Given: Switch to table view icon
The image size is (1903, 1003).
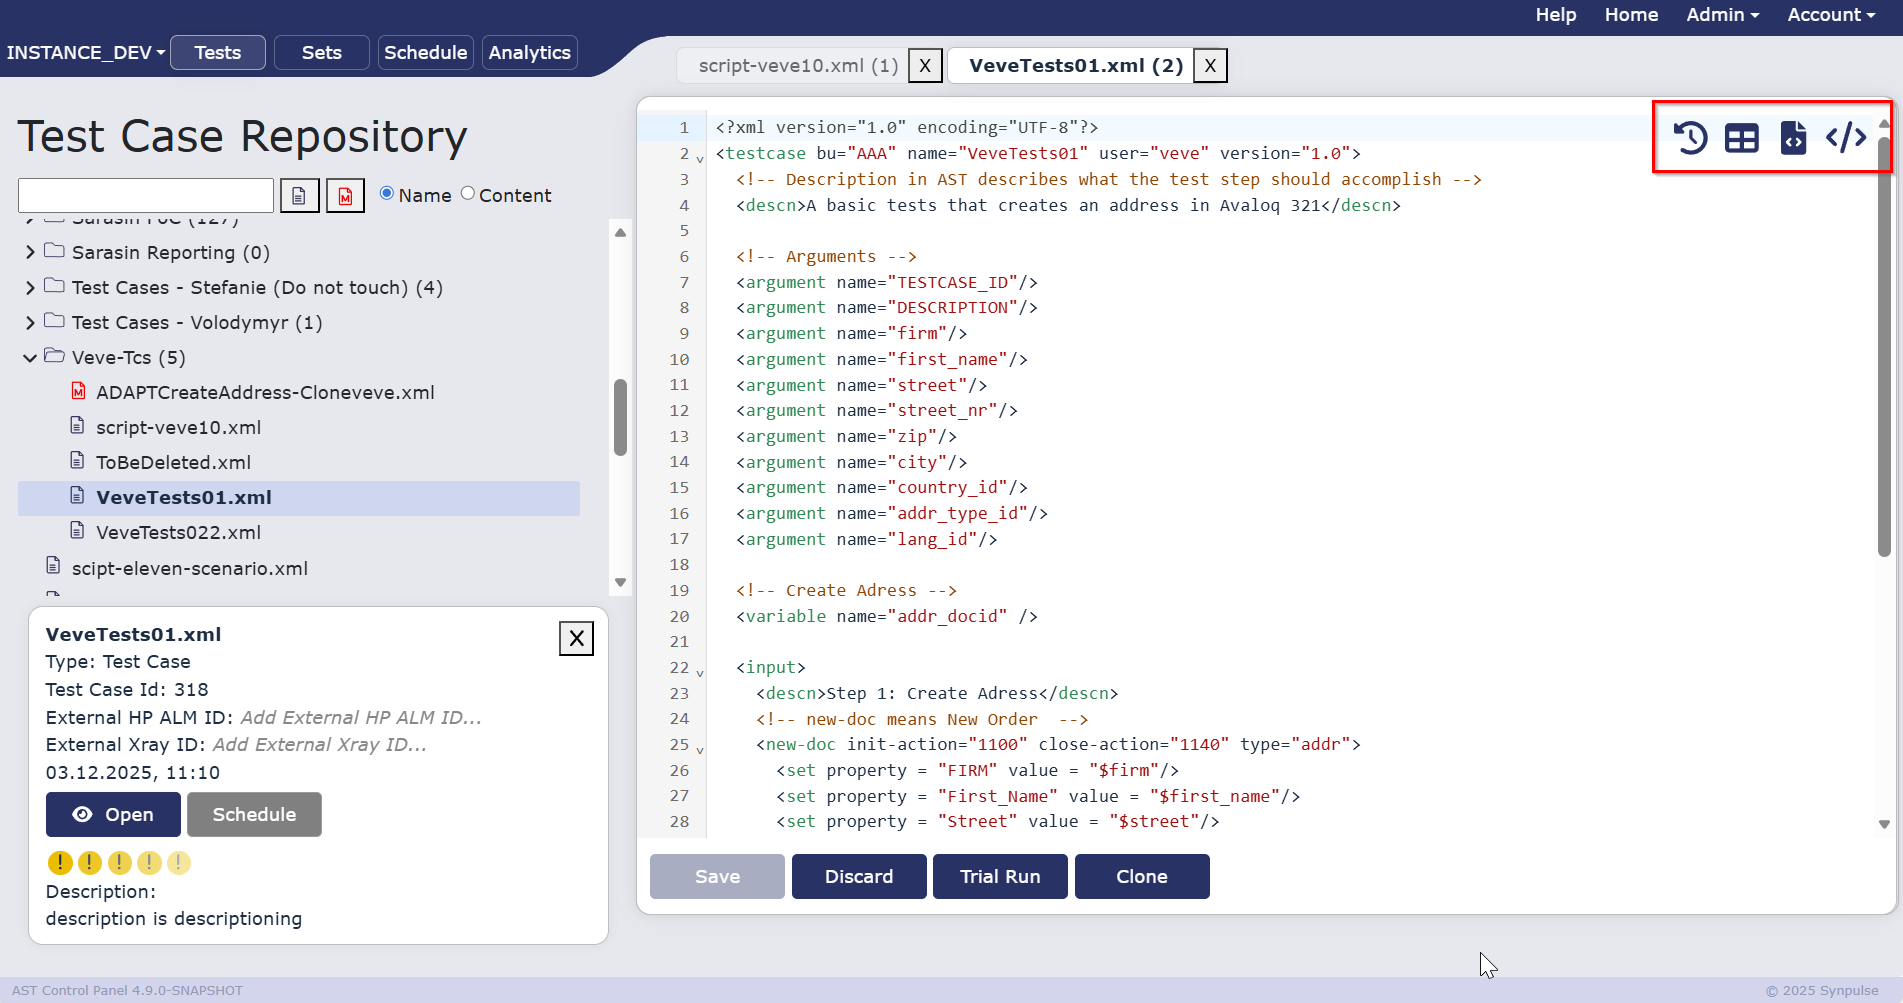Looking at the screenshot, I should (1741, 138).
